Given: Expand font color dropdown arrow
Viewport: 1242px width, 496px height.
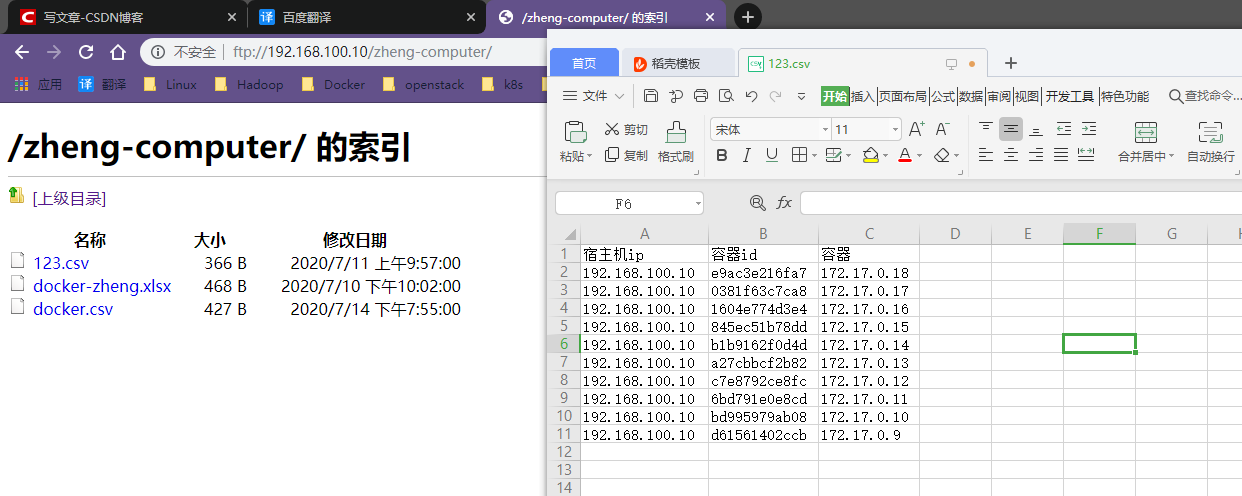Looking at the screenshot, I should [920, 156].
